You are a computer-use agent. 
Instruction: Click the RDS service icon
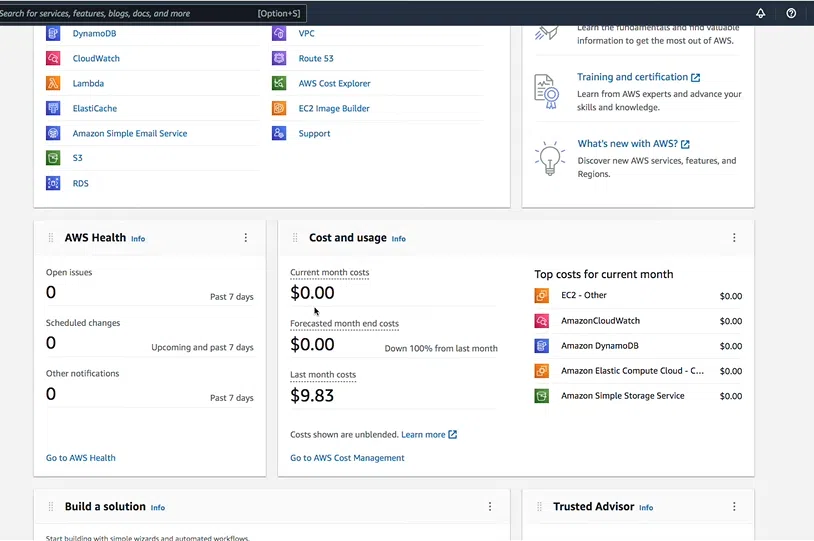pyautogui.click(x=53, y=183)
